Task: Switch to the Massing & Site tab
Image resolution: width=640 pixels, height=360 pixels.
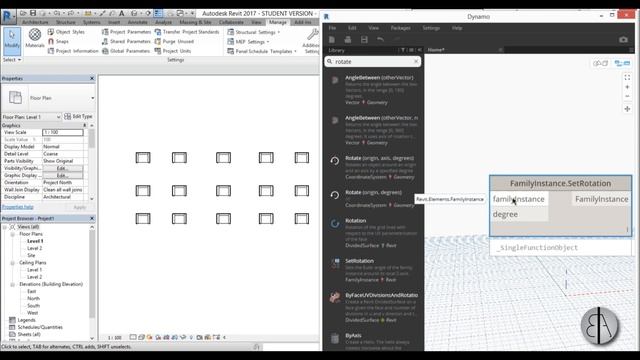Action: click(195, 22)
